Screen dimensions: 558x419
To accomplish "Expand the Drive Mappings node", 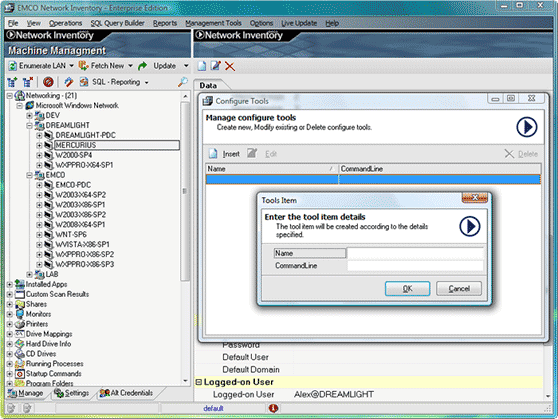I will 10,334.
